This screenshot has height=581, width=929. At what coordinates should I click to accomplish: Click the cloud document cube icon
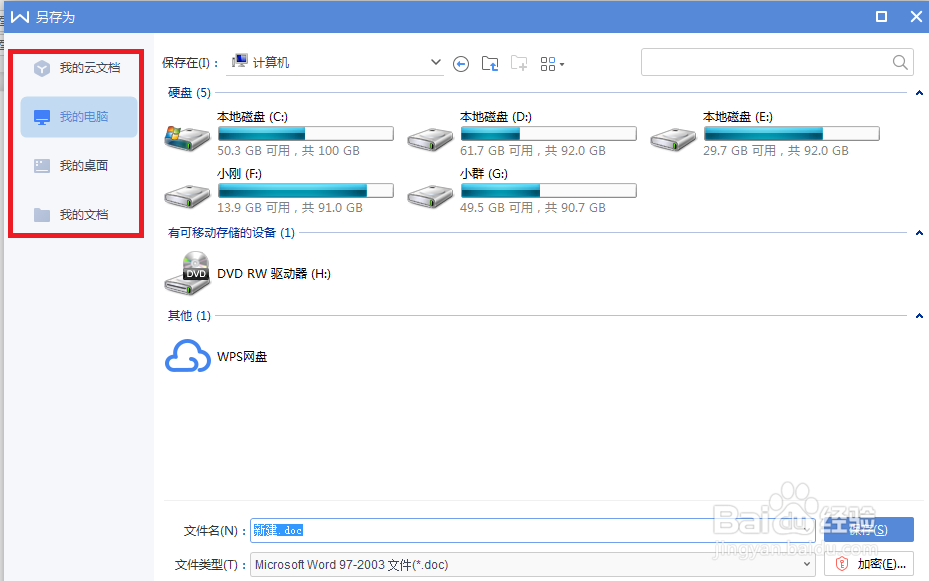[42, 68]
